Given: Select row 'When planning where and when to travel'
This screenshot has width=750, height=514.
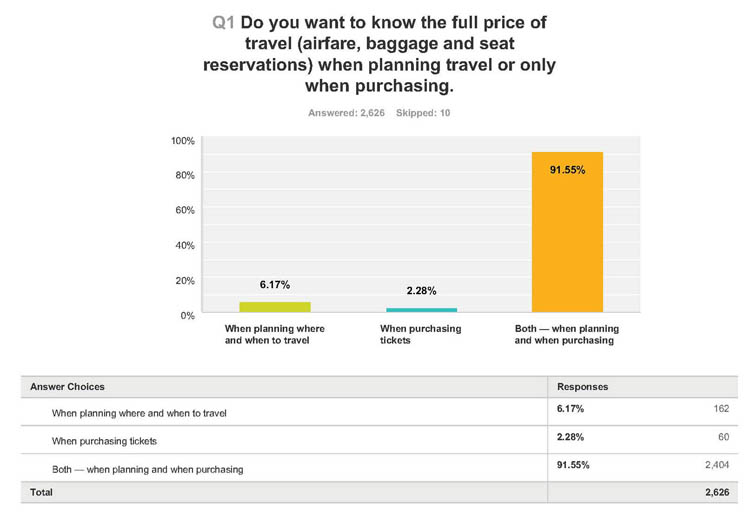Looking at the screenshot, I should coord(379,412).
